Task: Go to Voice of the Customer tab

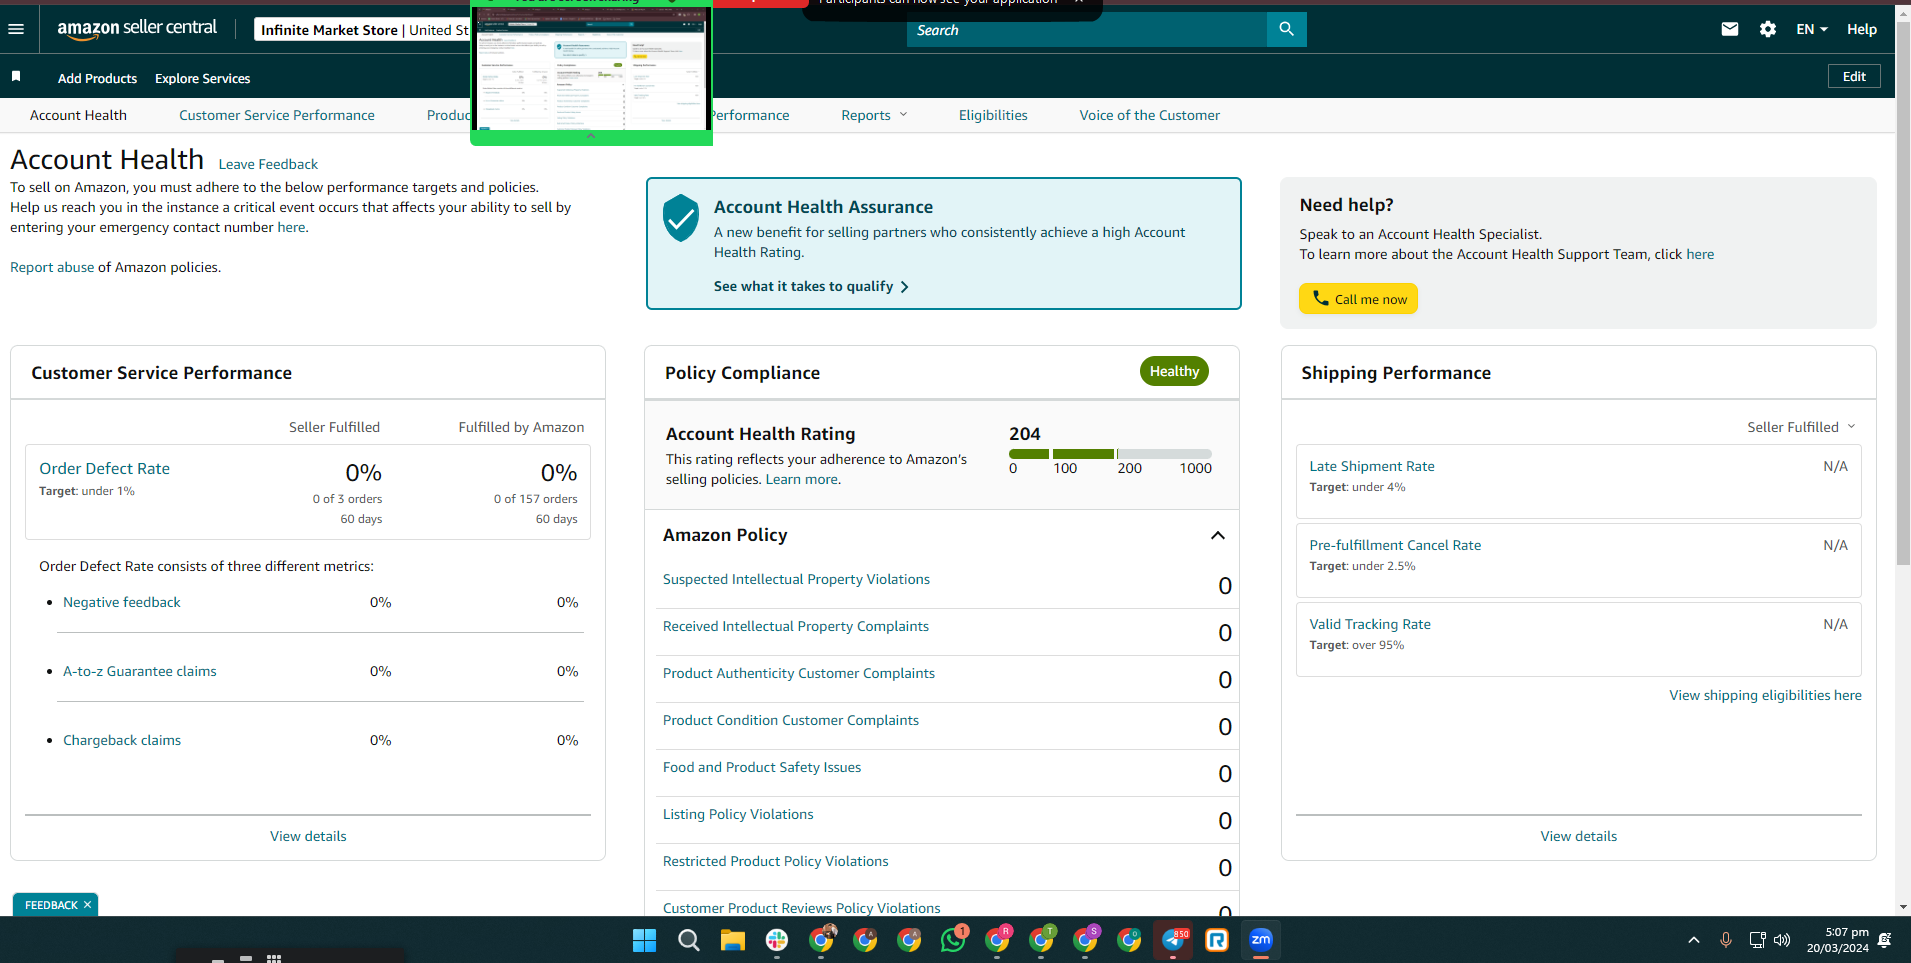Action: pos(1149,115)
